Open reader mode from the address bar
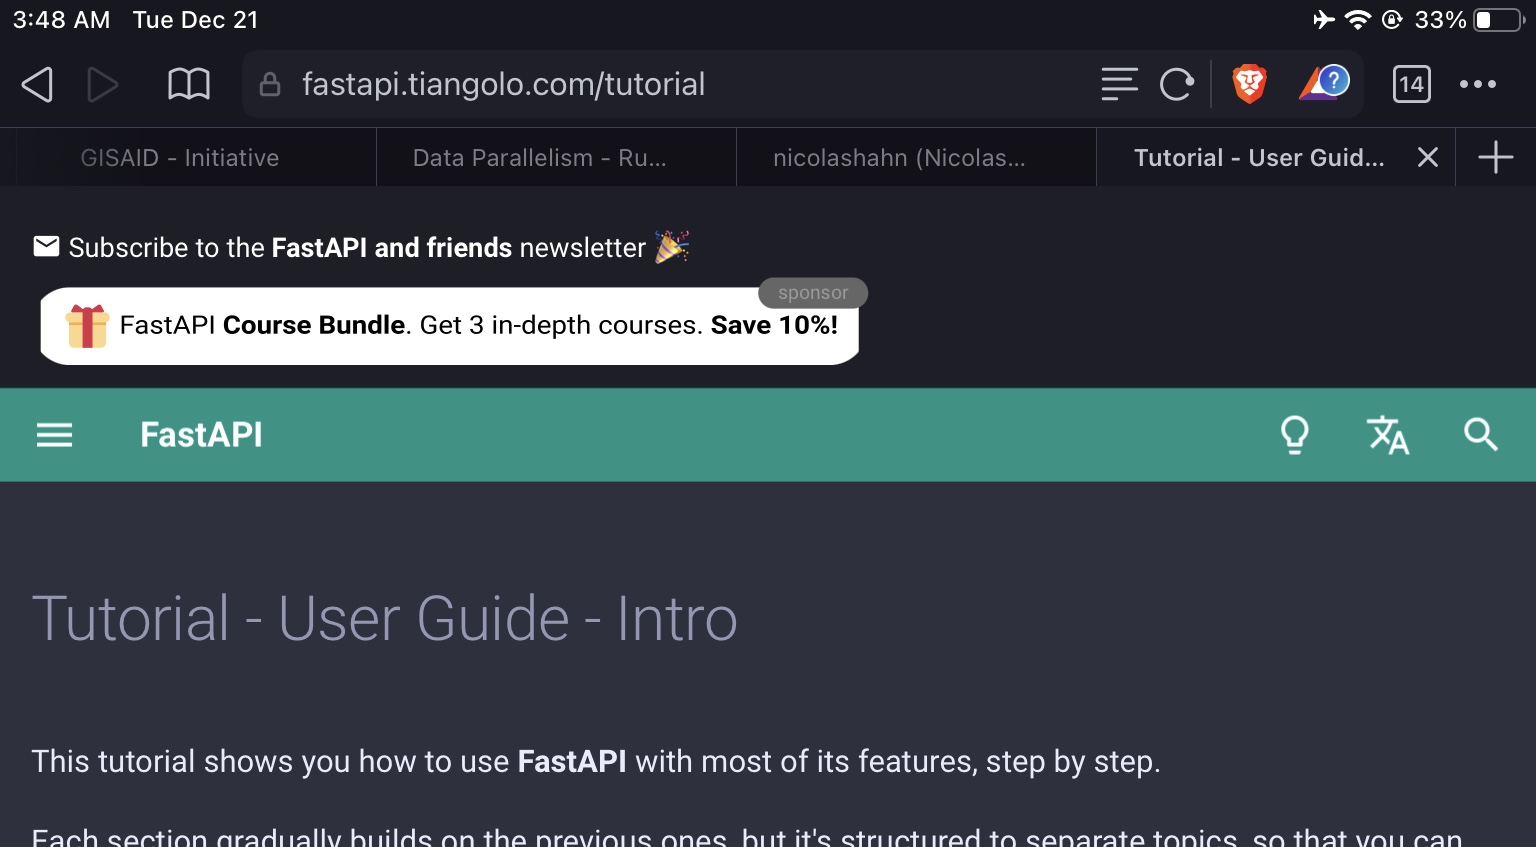 (1119, 84)
